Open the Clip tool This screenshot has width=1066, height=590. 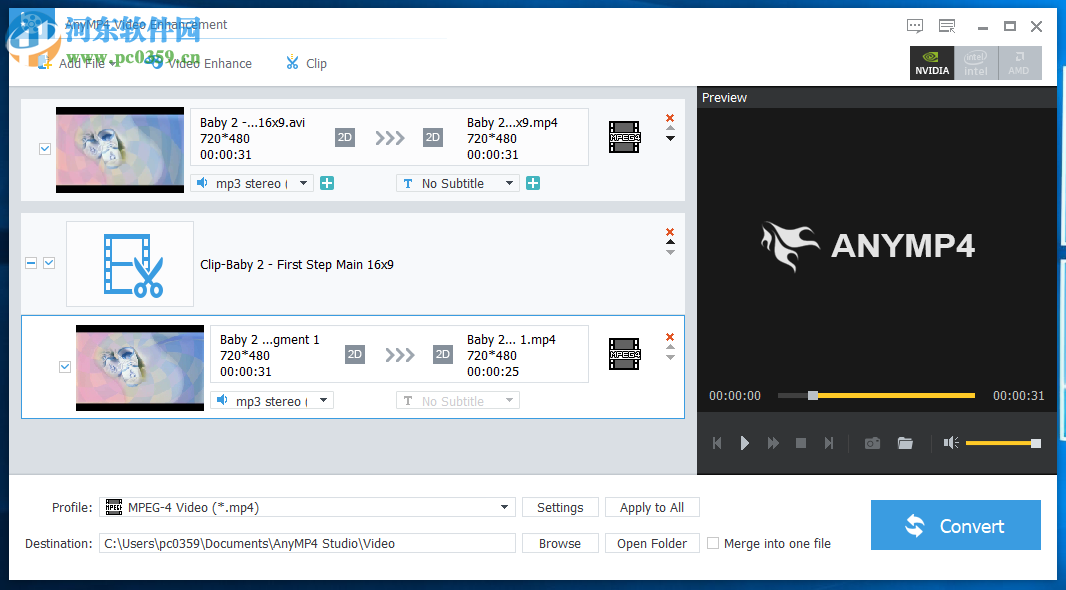tap(305, 62)
